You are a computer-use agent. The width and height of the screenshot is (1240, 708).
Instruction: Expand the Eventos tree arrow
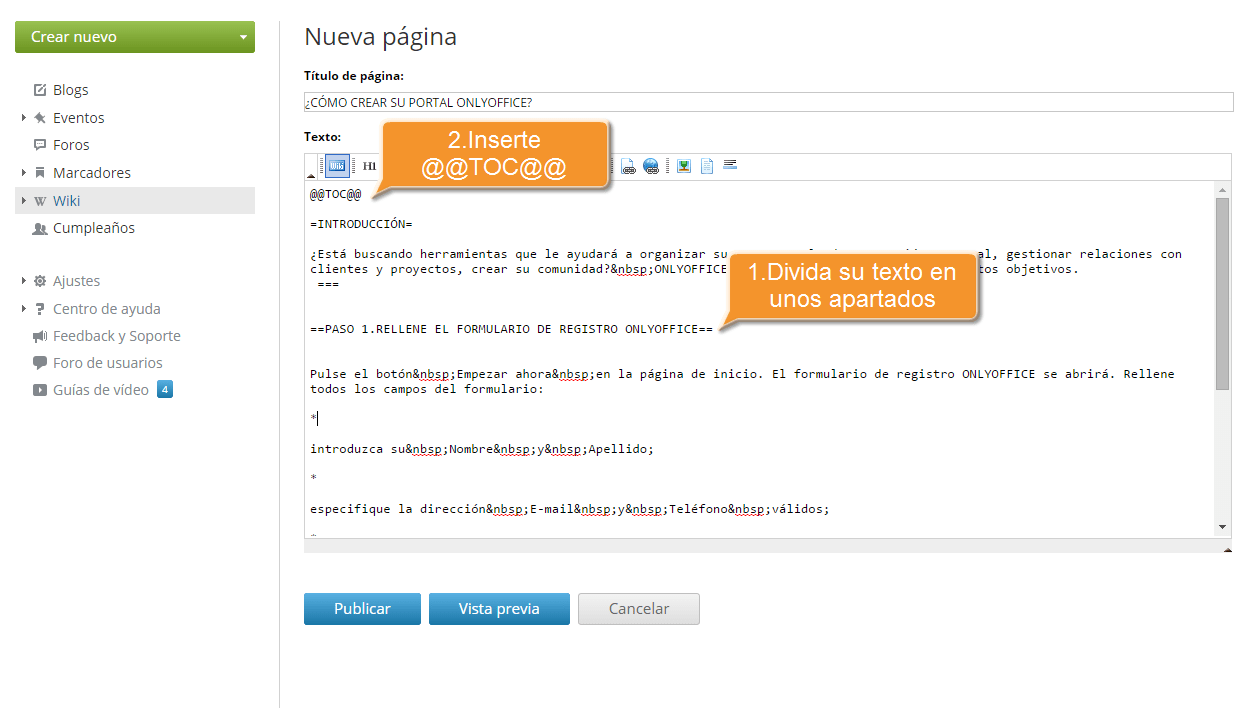pos(23,118)
